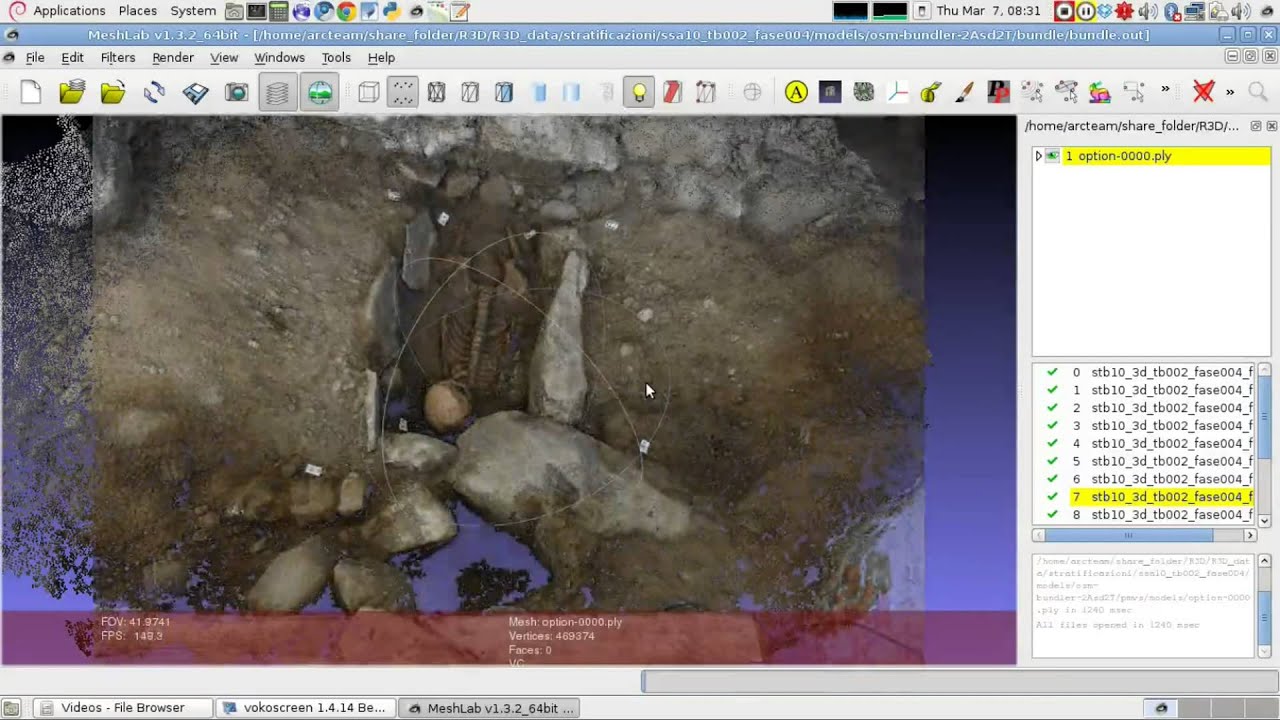Expand the option-0000.ply layer entry
This screenshot has height=720, width=1280.
point(1038,156)
